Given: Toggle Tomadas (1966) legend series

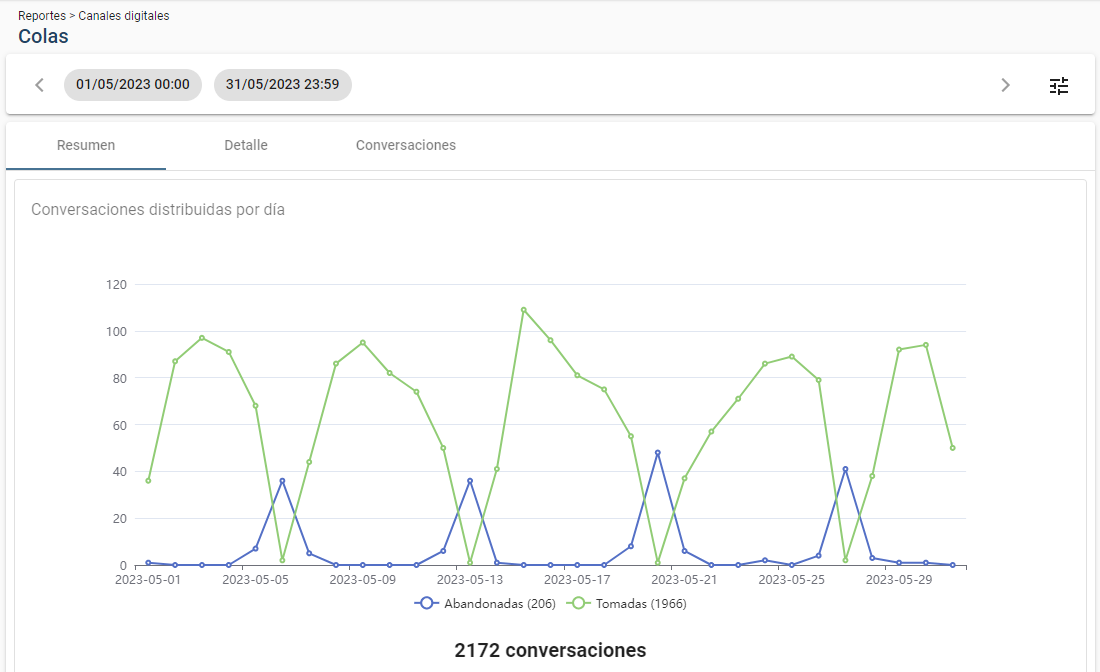Looking at the screenshot, I should click(x=626, y=603).
